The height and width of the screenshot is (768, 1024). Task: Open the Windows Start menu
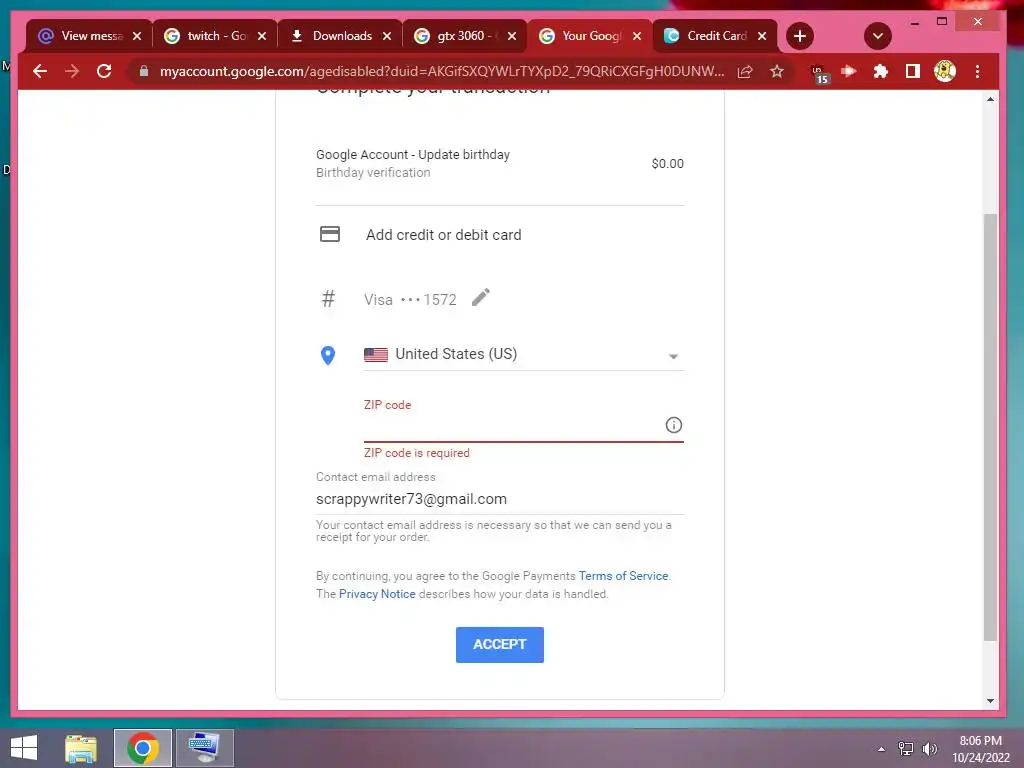[x=24, y=748]
